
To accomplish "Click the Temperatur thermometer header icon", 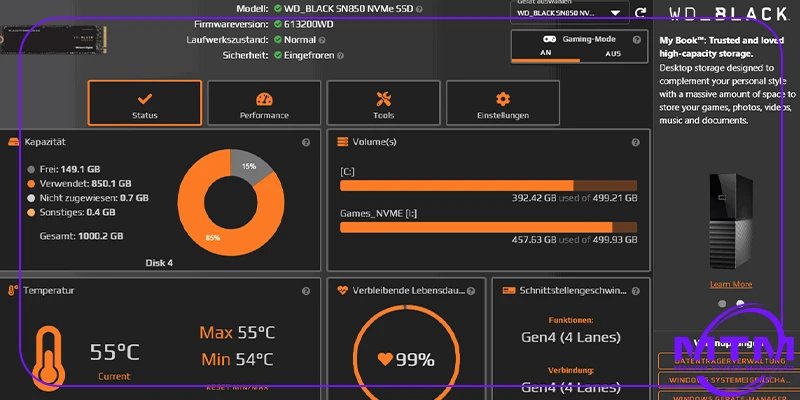I will 13,290.
